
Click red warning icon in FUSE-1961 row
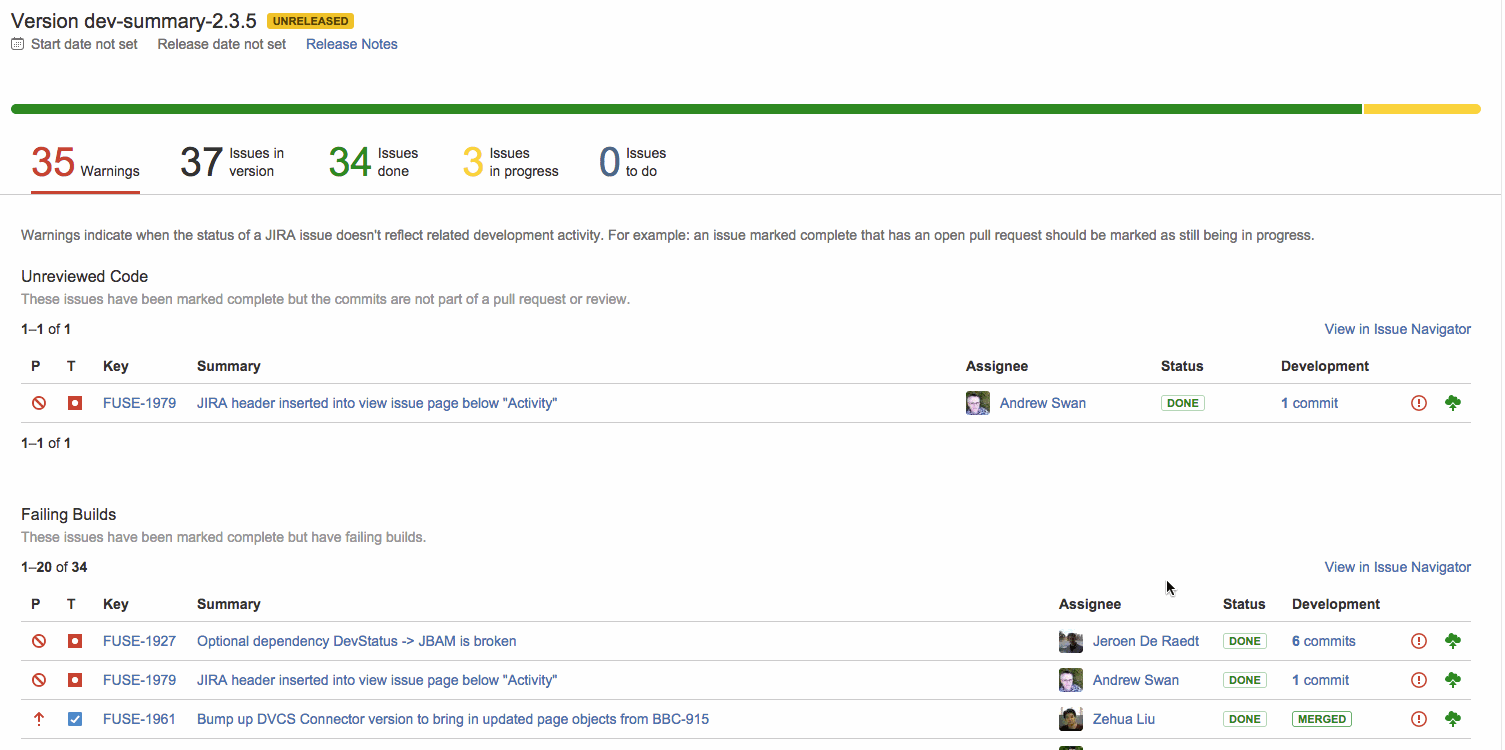point(1418,719)
